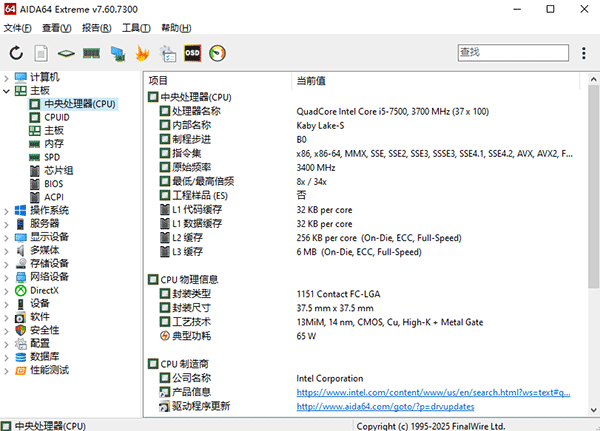Select the 计算机 tree node

pos(44,77)
